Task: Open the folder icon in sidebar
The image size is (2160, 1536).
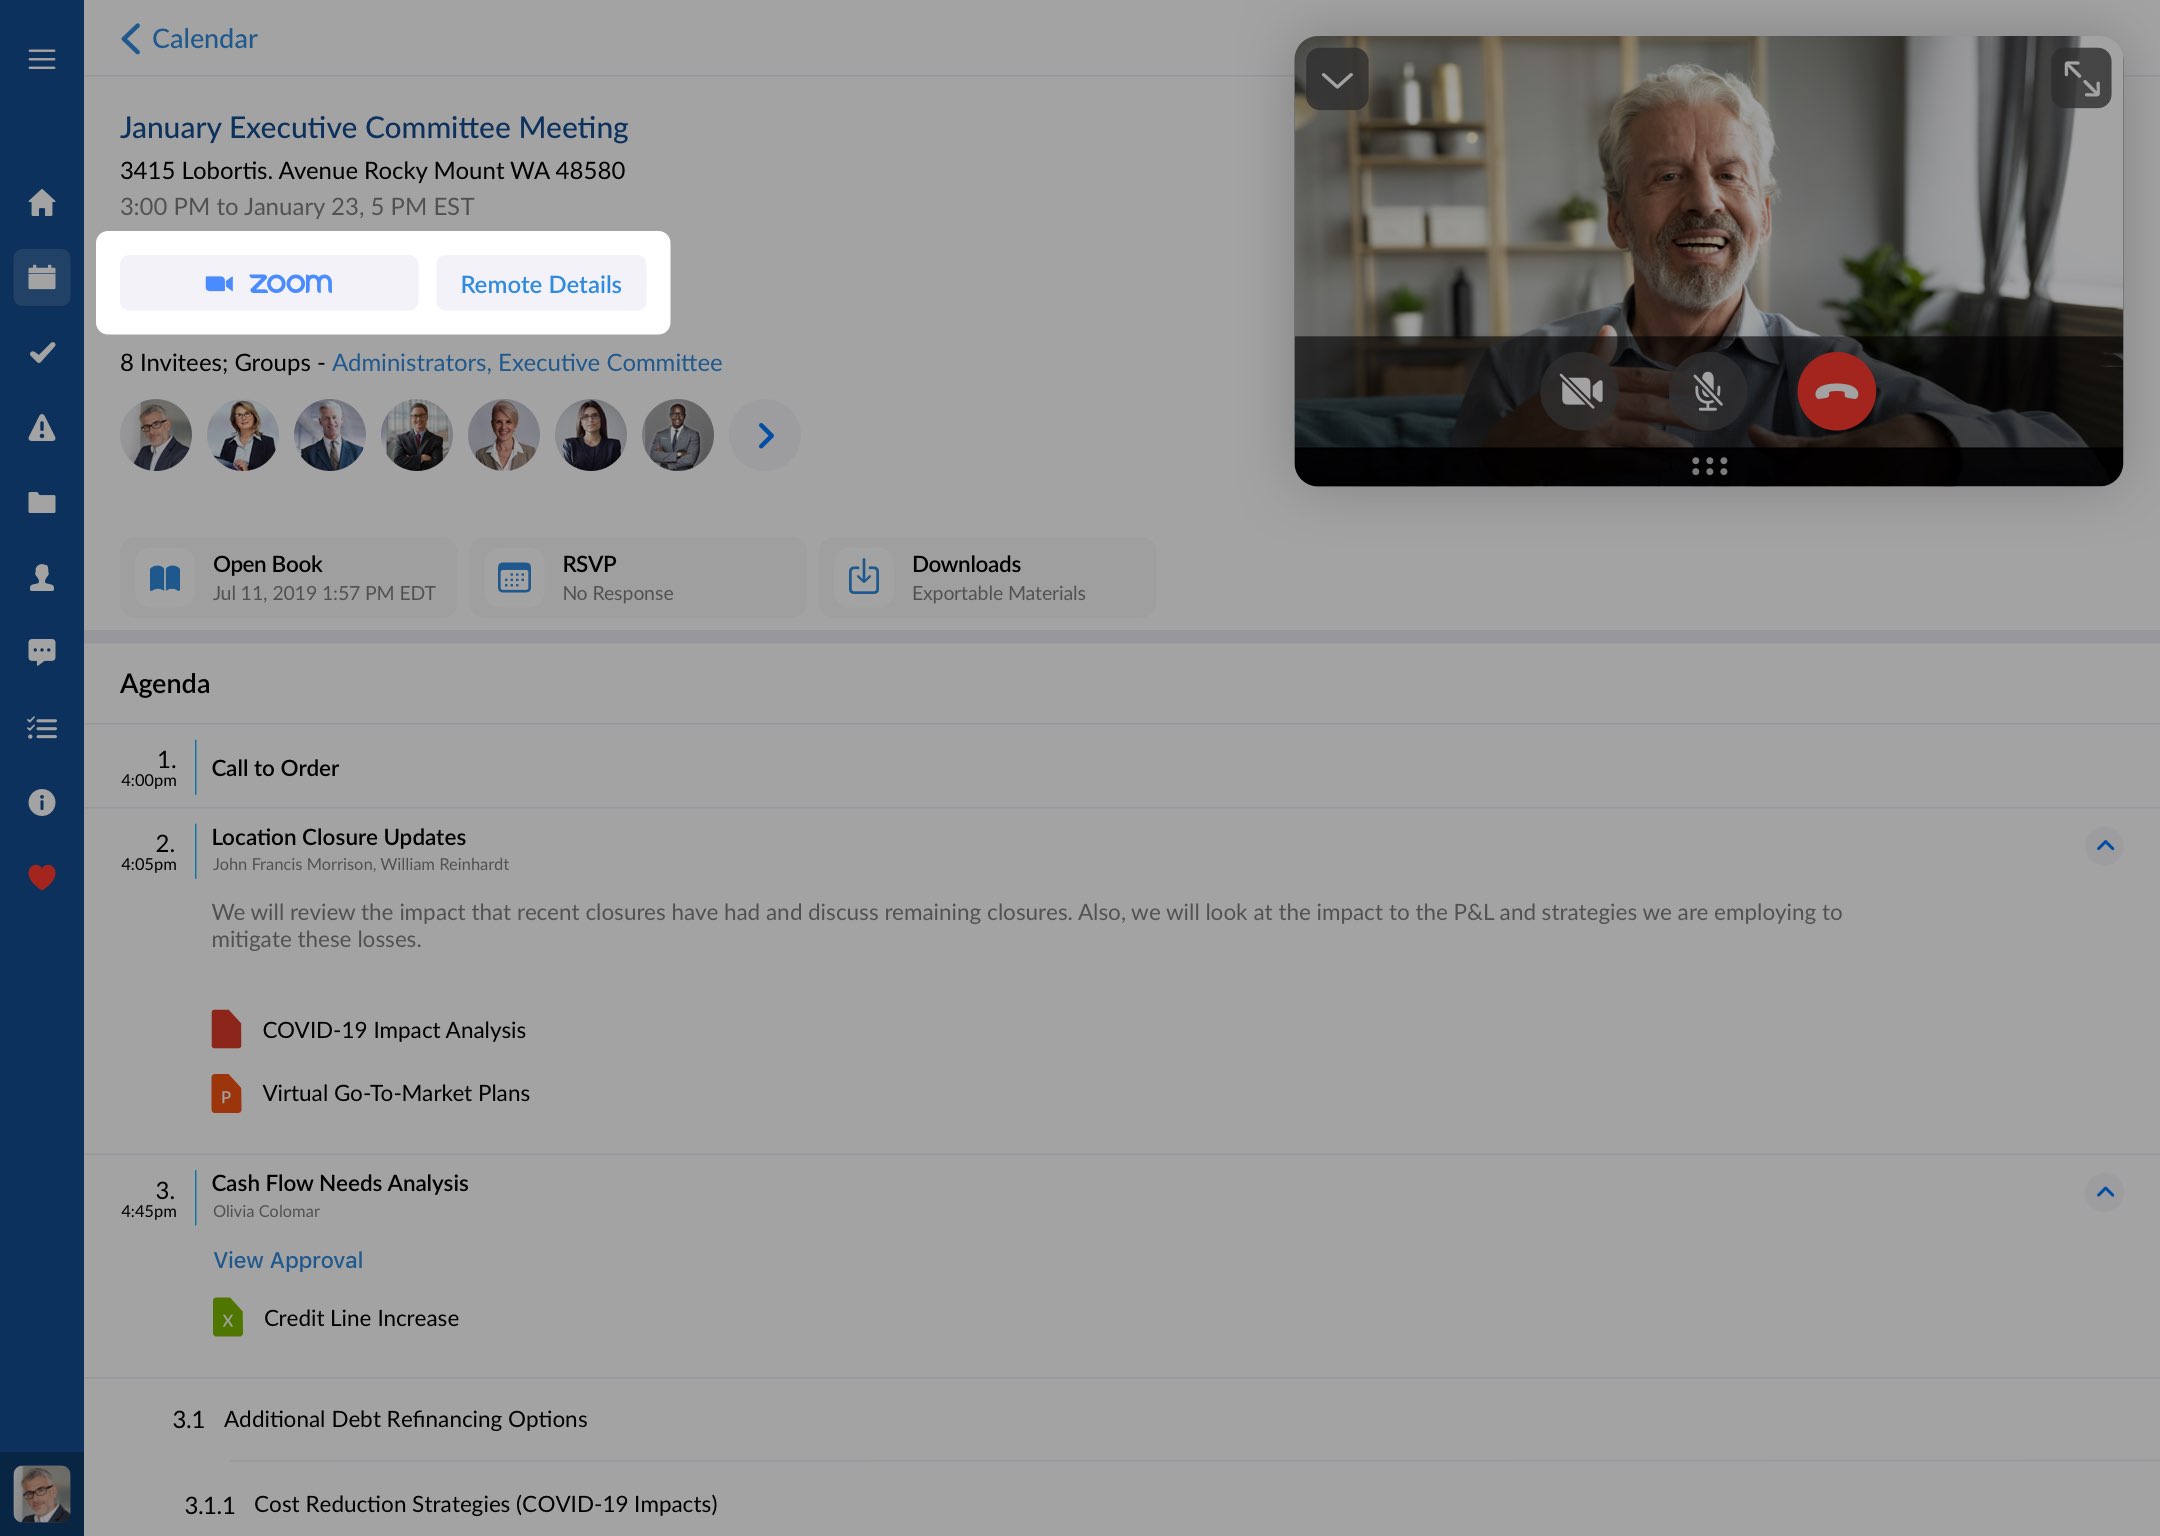Action: [41, 503]
